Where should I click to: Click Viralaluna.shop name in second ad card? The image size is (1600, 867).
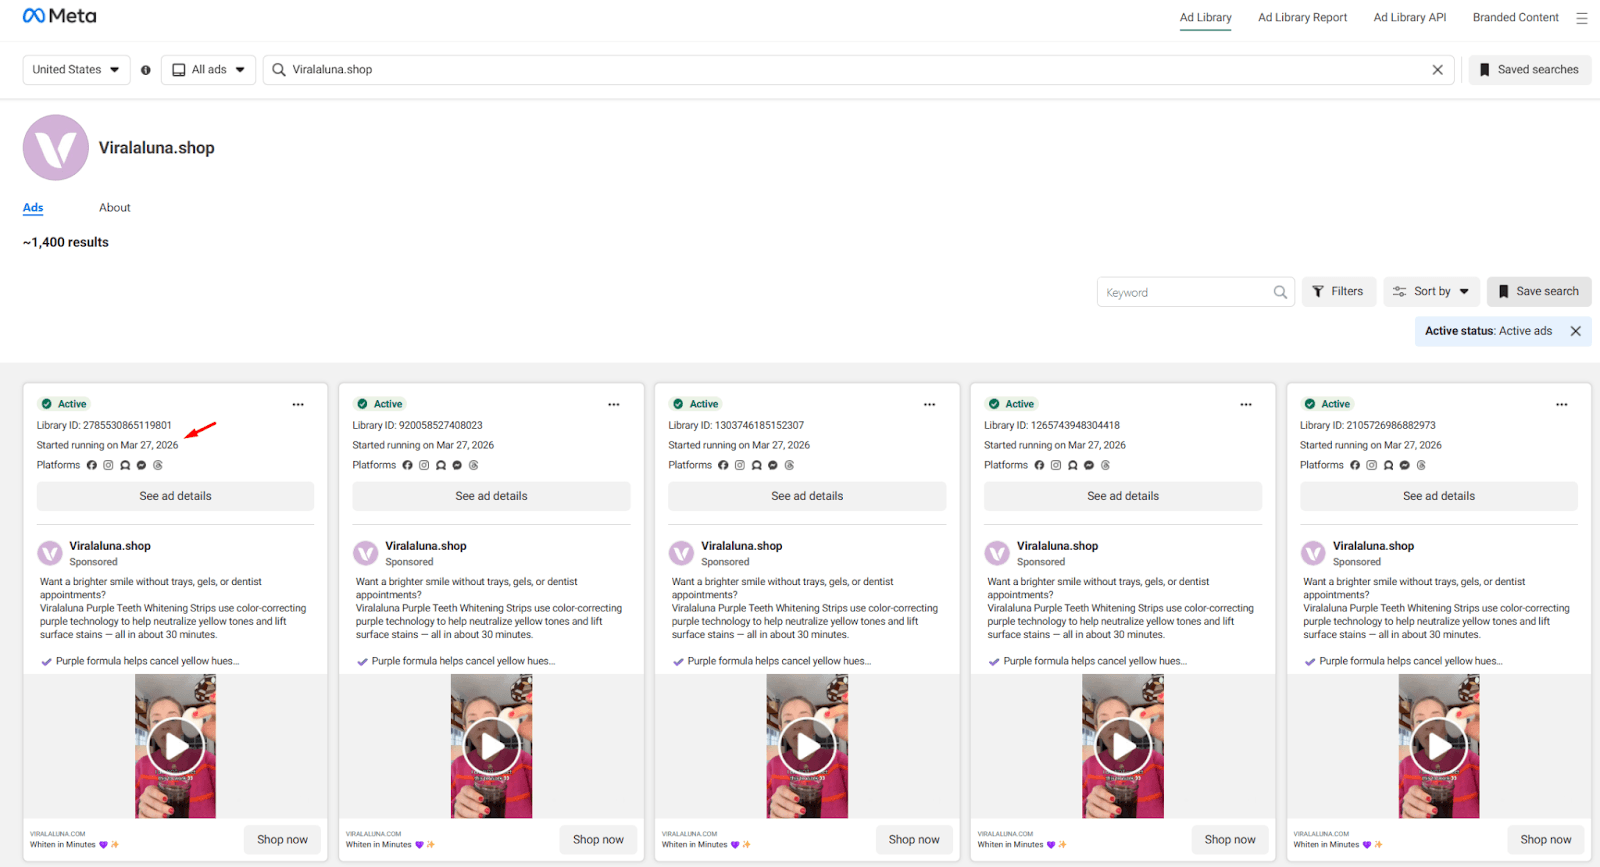click(426, 546)
